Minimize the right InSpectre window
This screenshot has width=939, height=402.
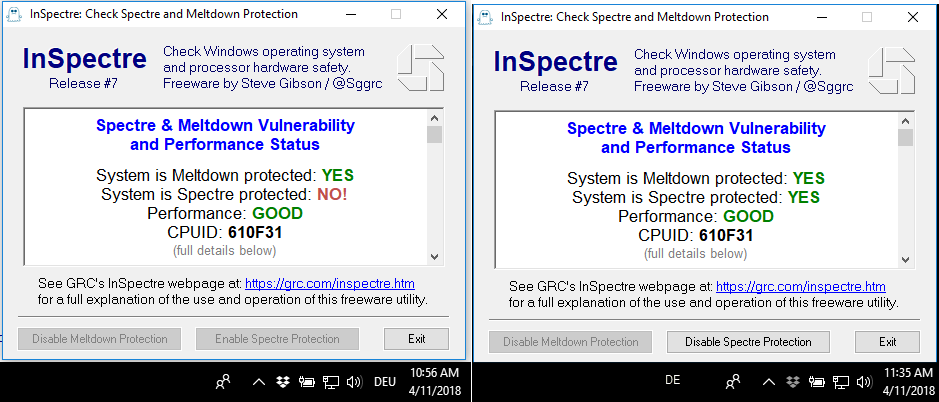[820, 17]
